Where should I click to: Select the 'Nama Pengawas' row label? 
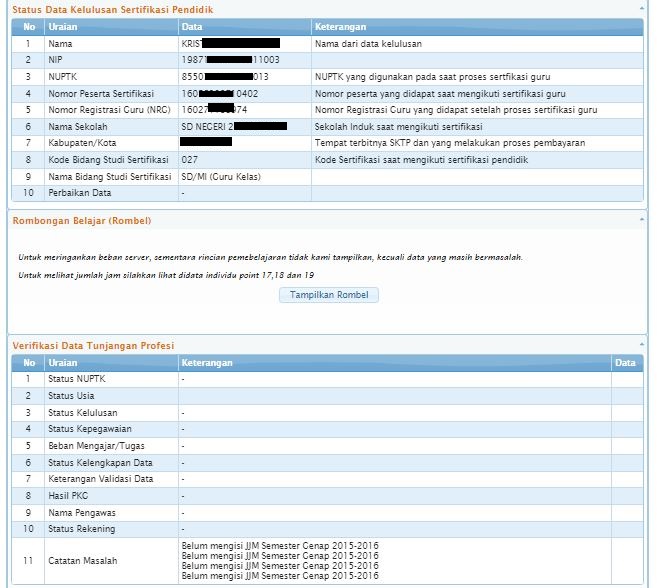82,513
